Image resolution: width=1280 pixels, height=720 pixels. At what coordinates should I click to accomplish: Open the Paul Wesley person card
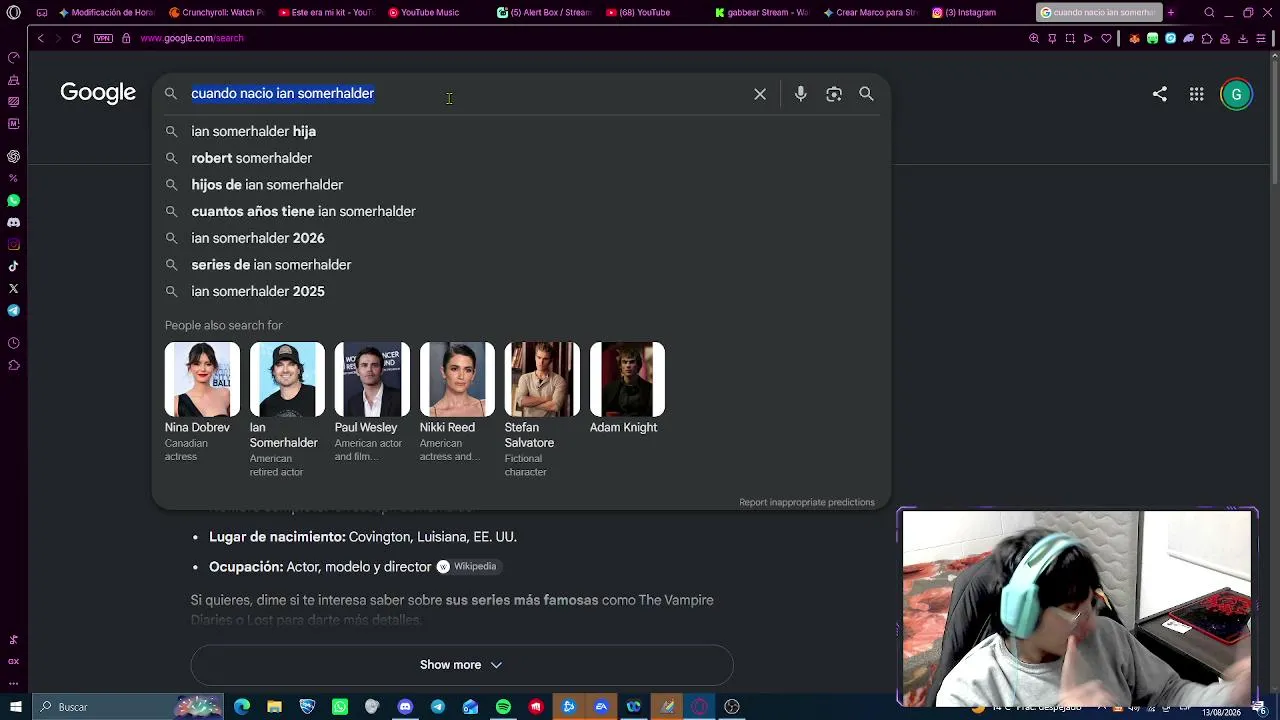click(x=372, y=402)
